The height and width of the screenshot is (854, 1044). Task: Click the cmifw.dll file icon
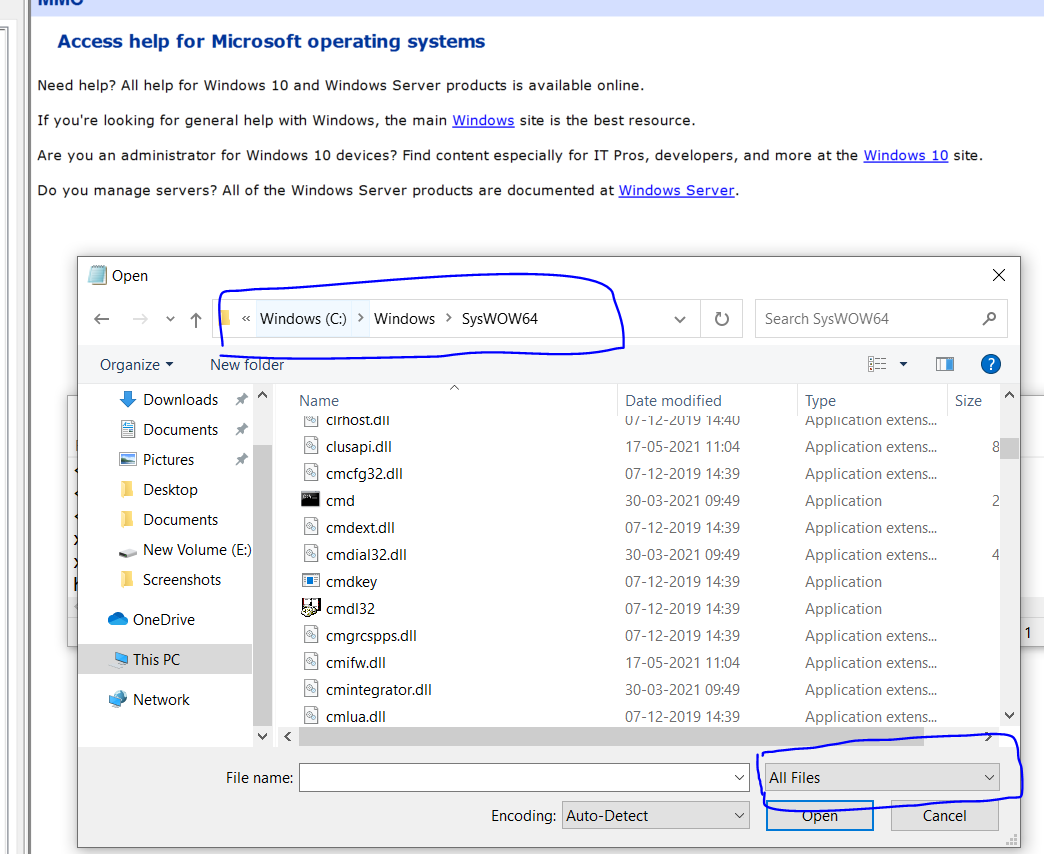(311, 662)
